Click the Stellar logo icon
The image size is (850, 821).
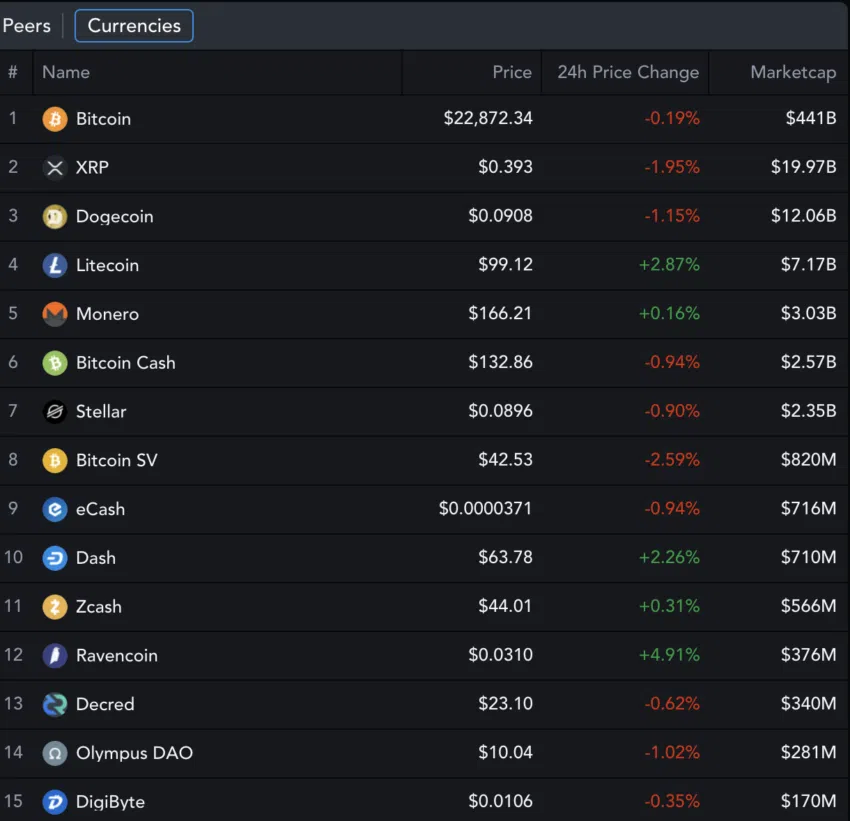point(54,412)
